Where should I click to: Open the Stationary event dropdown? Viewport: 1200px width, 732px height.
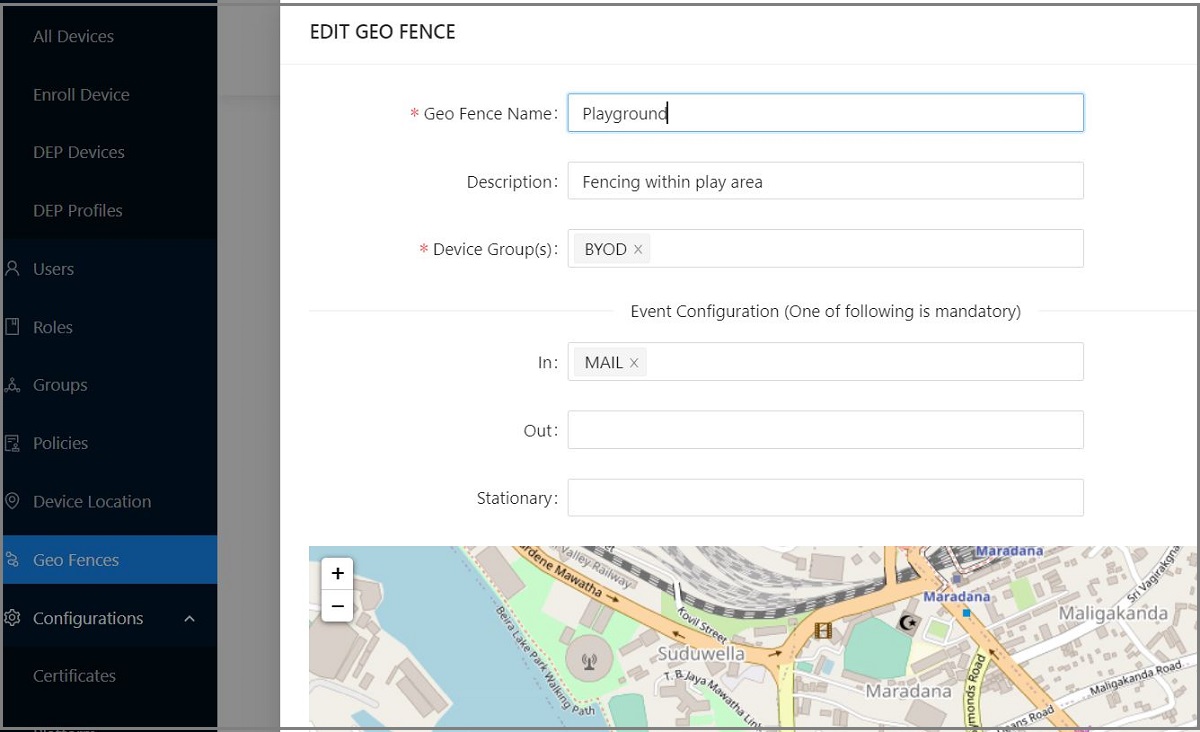(825, 498)
